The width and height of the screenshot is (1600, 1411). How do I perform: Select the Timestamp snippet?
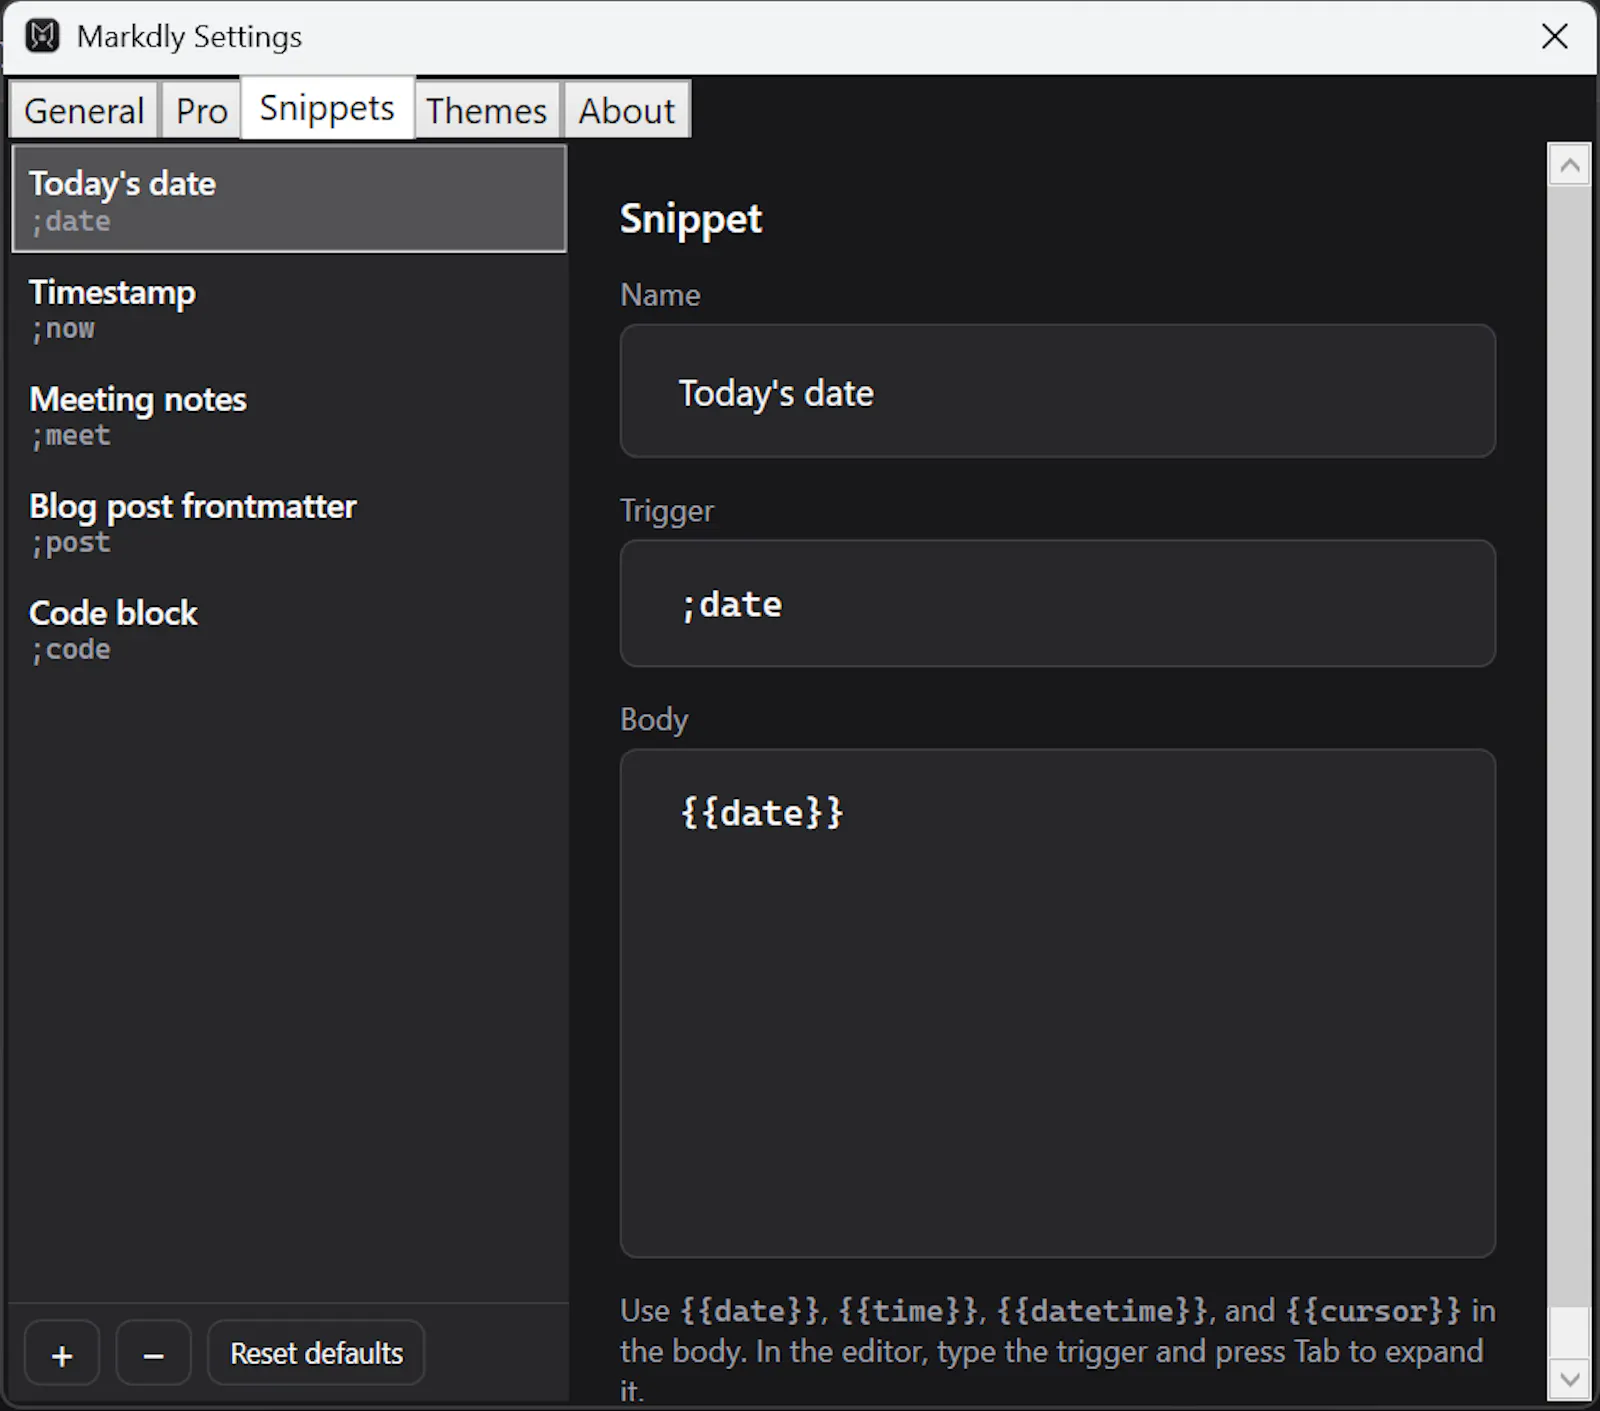[x=289, y=307]
